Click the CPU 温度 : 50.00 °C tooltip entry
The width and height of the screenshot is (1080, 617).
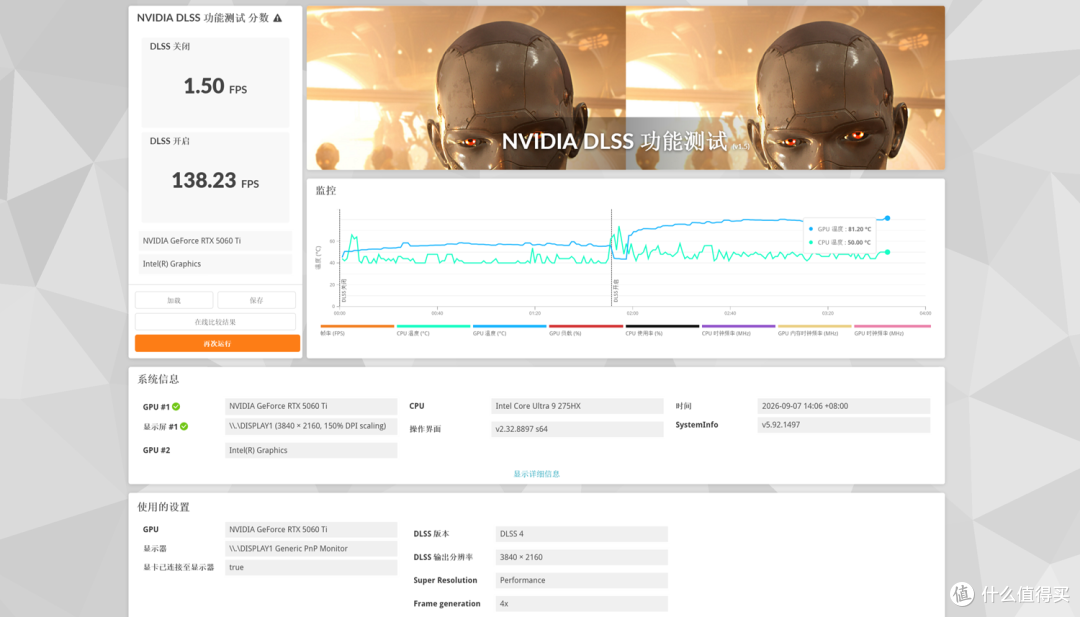[x=840, y=242]
